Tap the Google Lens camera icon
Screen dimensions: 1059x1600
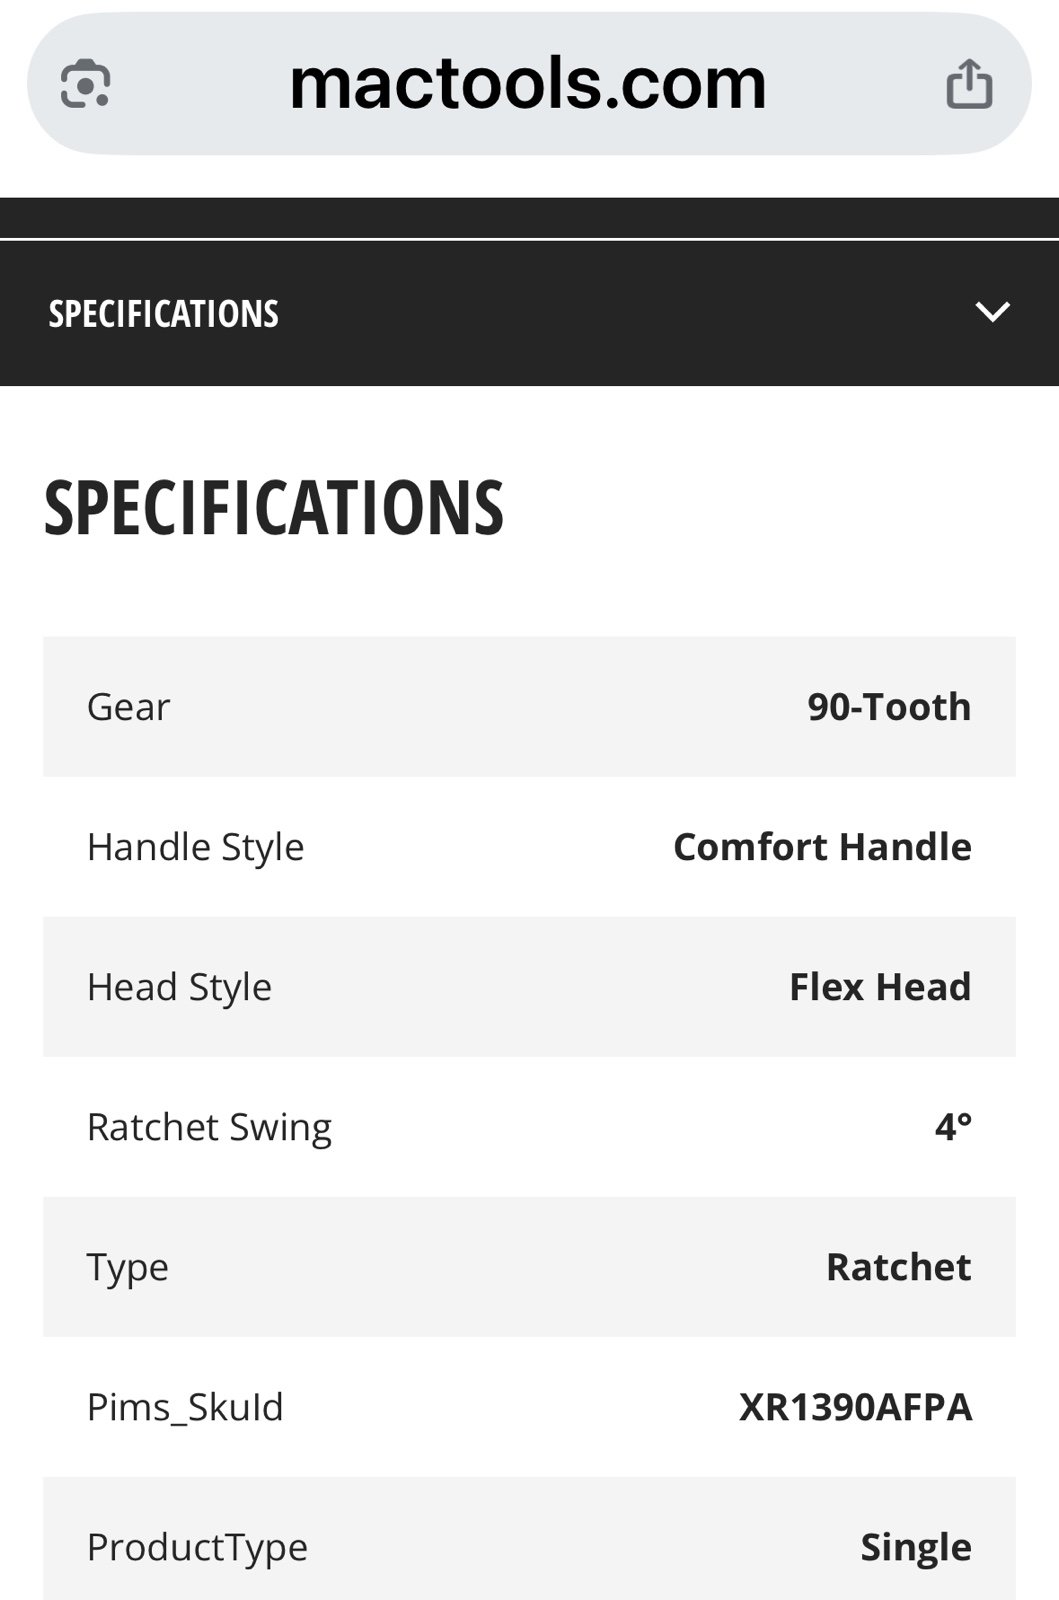85,84
